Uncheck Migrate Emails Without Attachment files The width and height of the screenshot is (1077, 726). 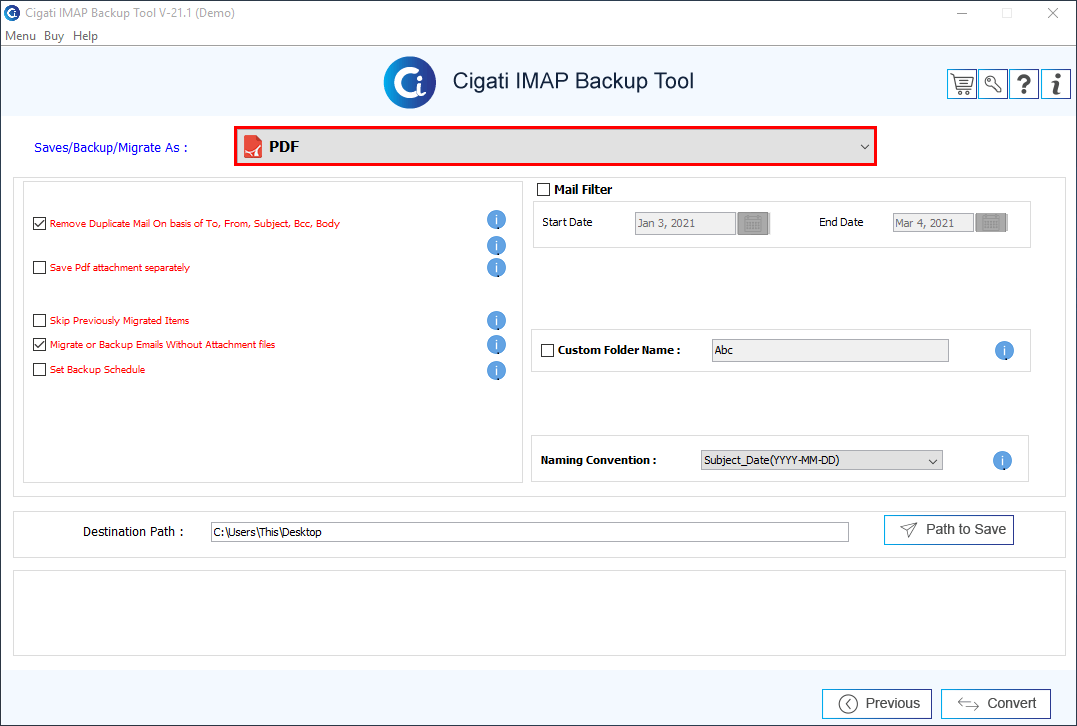coord(40,345)
